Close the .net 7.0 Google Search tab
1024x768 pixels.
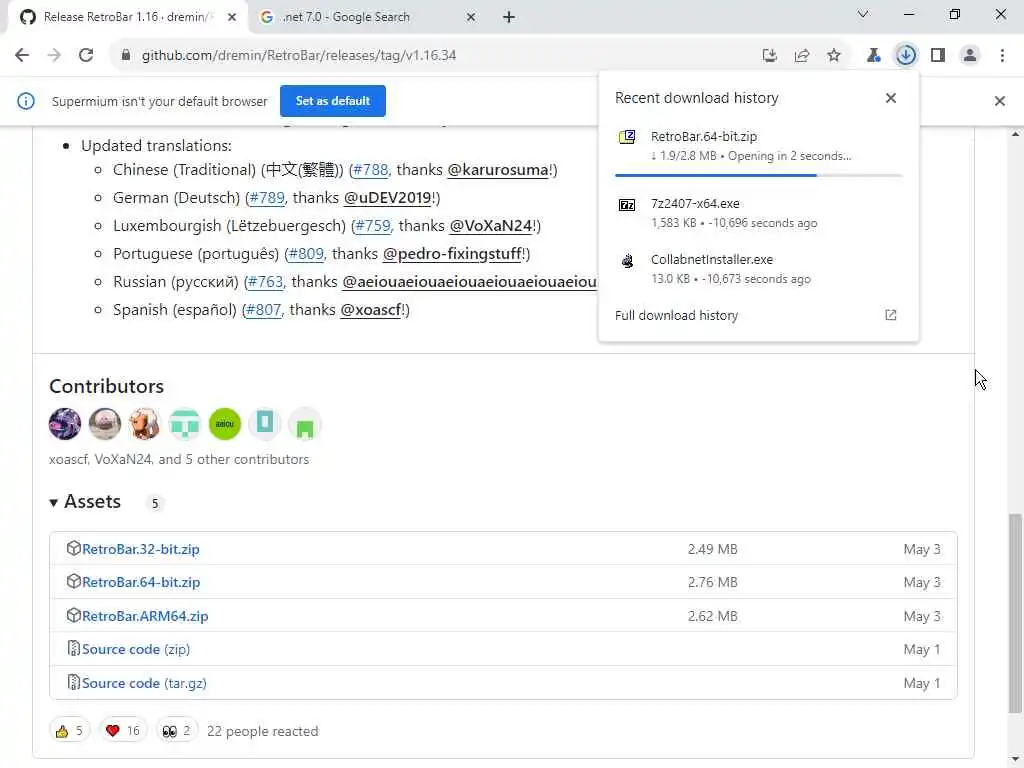pos(471,18)
